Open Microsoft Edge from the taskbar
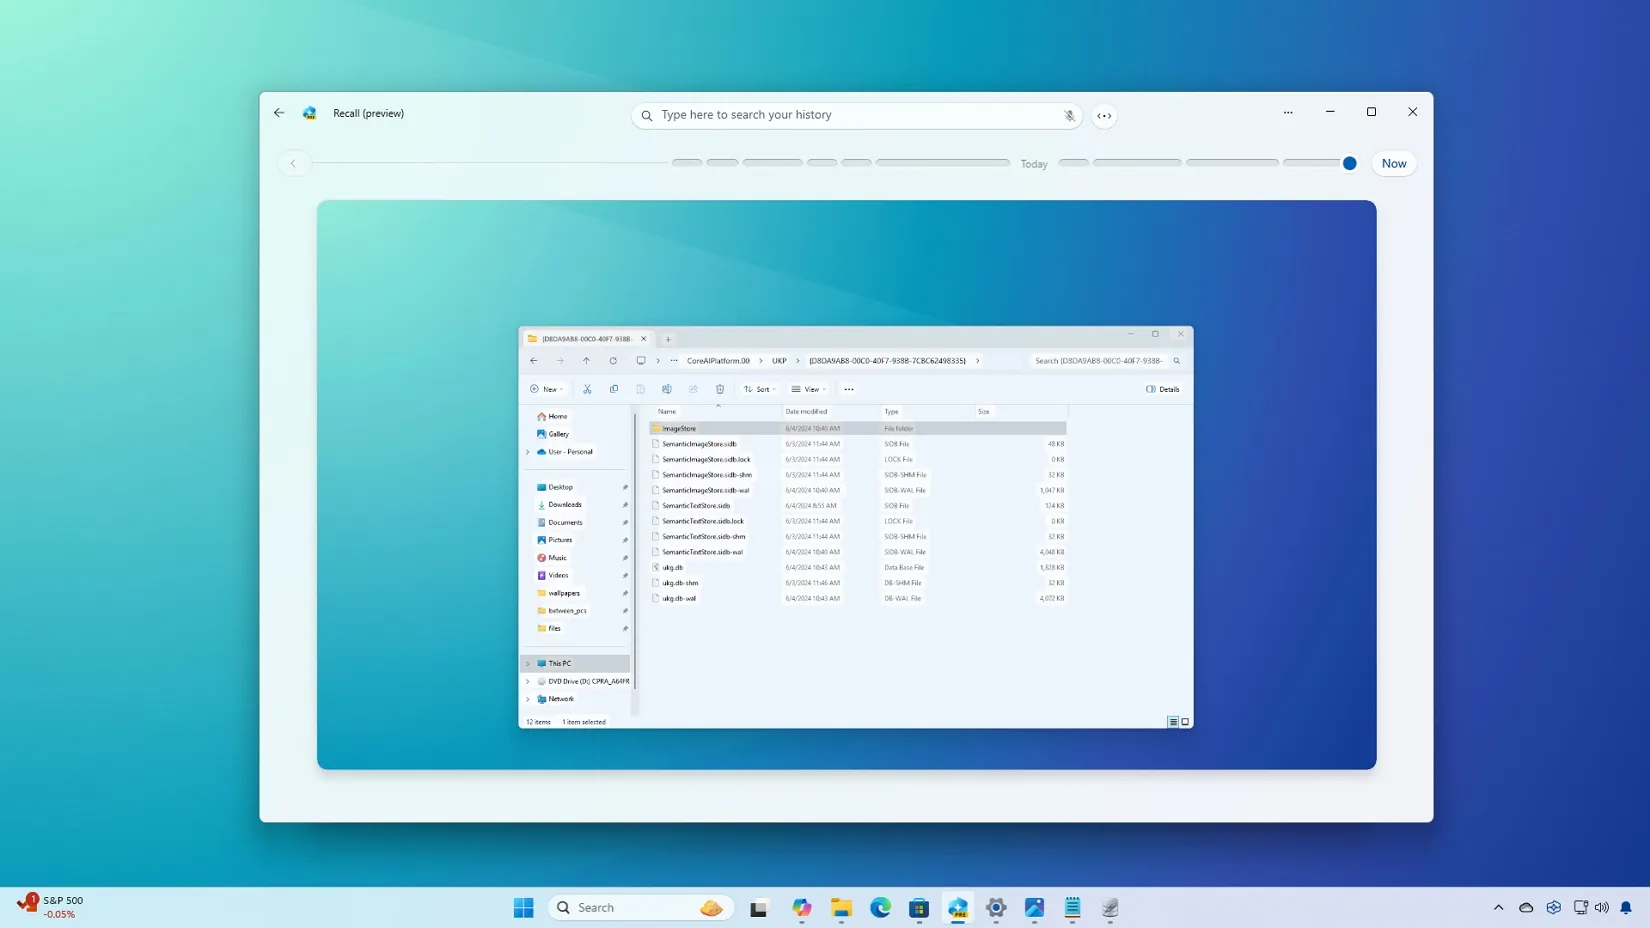This screenshot has height=928, width=1650. coord(880,908)
